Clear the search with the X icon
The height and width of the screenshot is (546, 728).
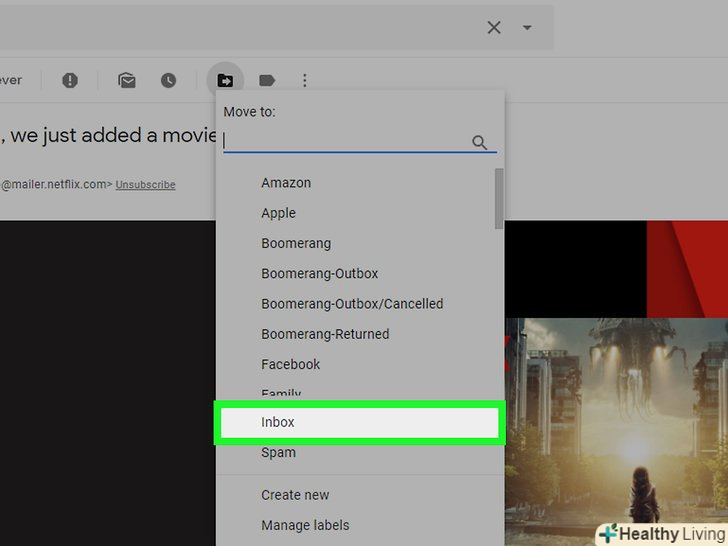click(x=494, y=28)
